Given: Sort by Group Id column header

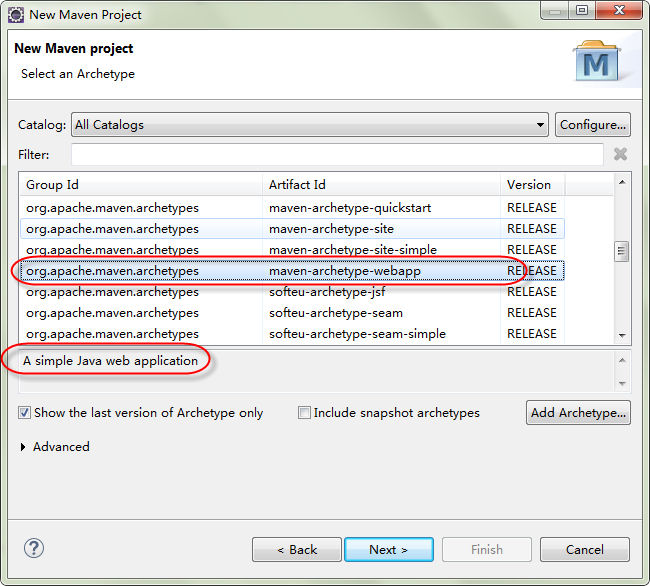Looking at the screenshot, I should pos(141,184).
